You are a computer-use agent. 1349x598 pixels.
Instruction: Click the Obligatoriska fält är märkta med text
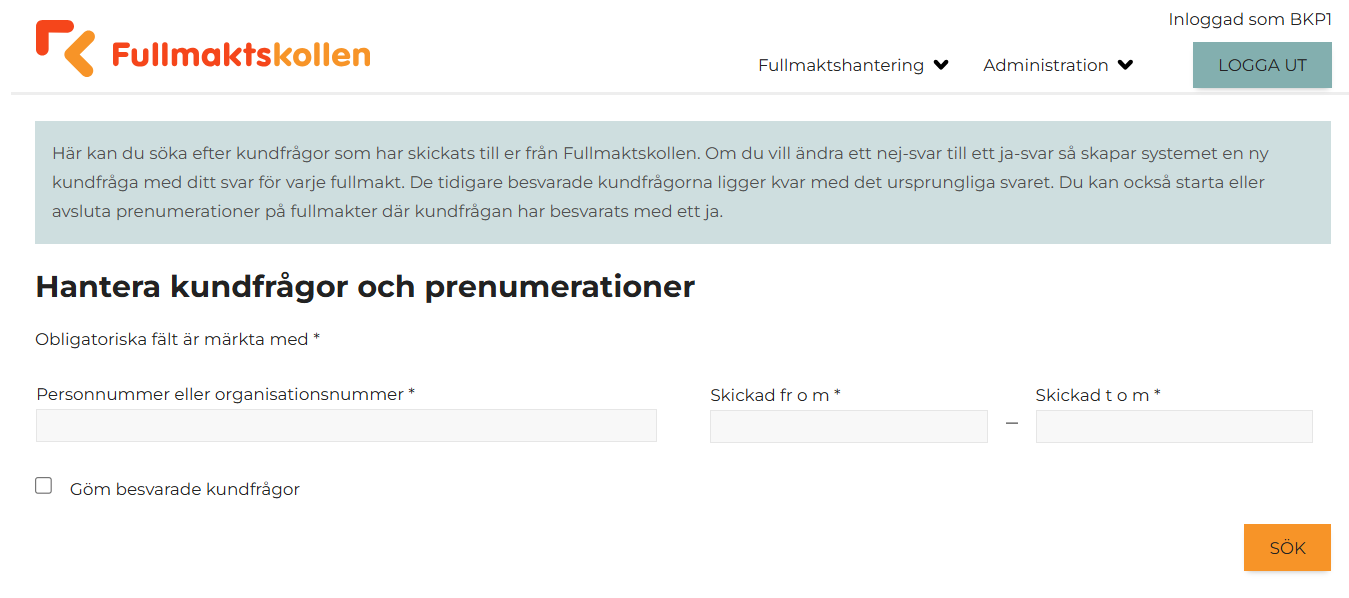pyautogui.click(x=172, y=339)
